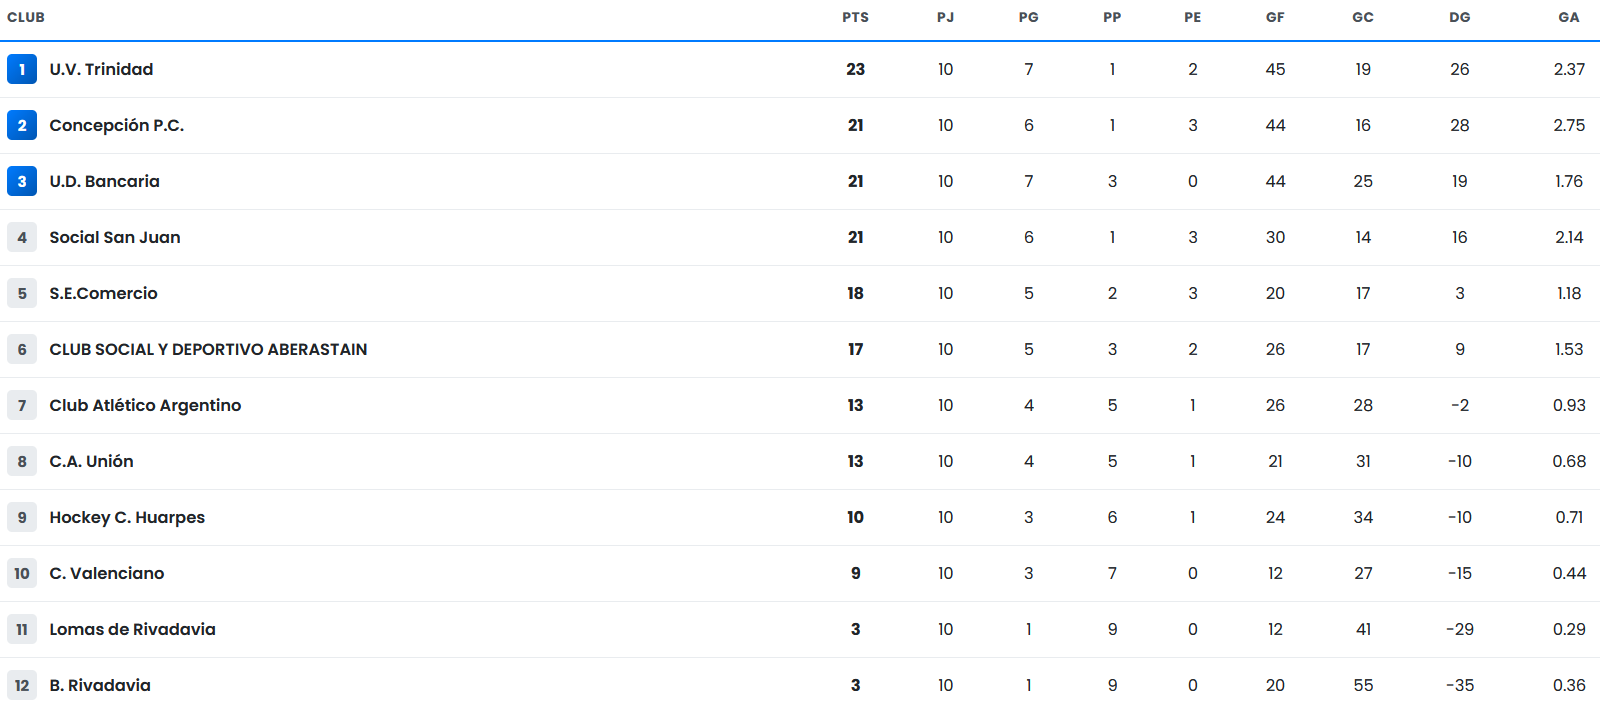Click the gray position 12 badge

click(22, 685)
